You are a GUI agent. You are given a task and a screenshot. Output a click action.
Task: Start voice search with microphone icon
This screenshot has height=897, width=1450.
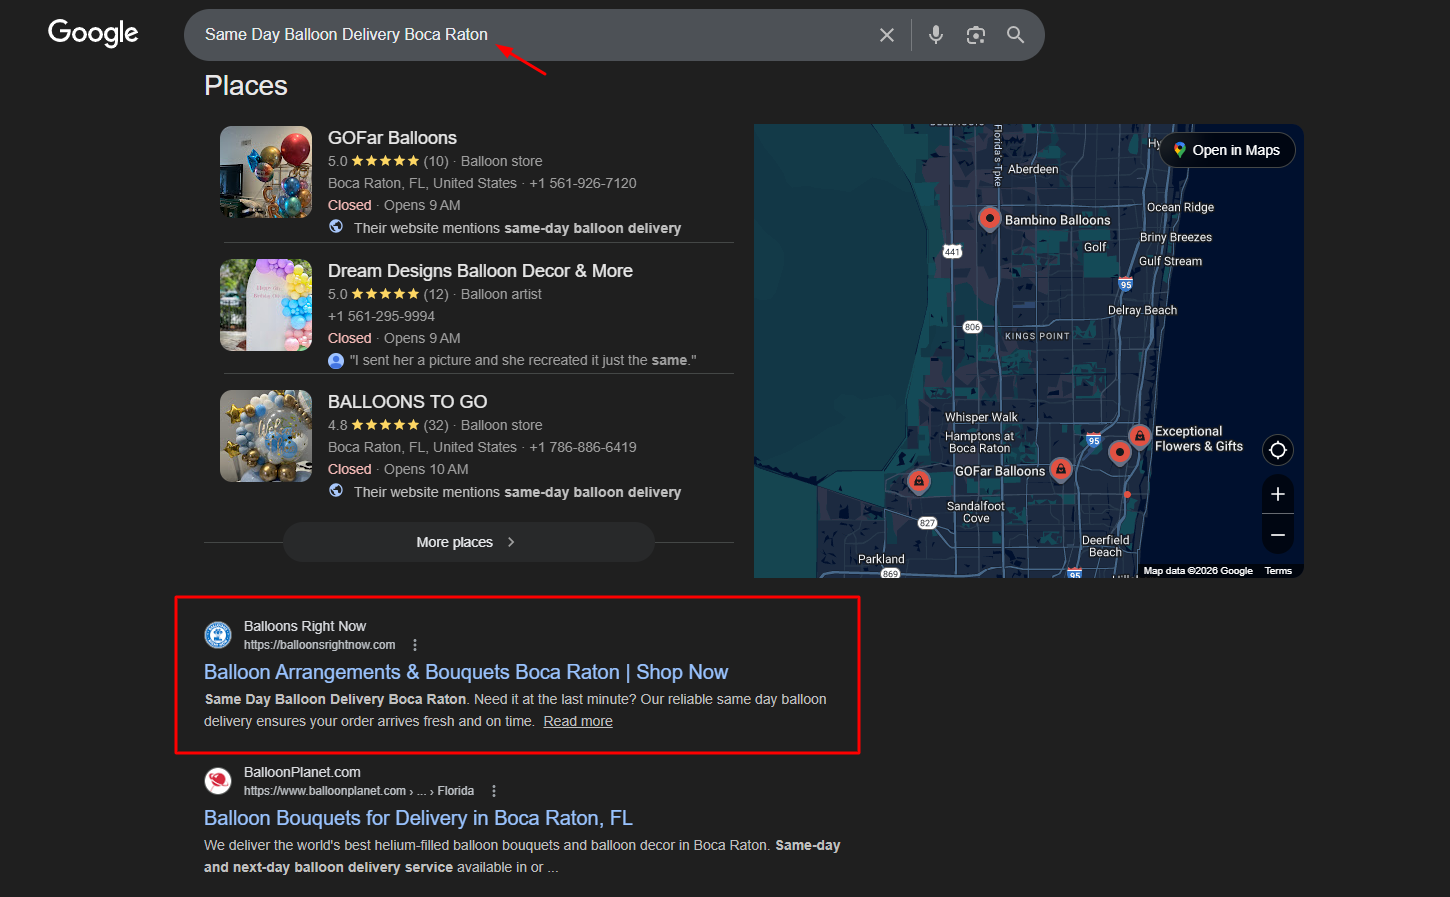coord(935,35)
